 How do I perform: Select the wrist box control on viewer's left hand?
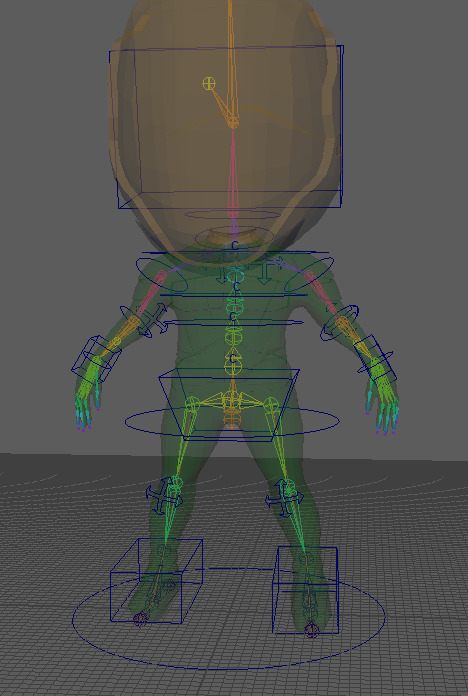[x=96, y=360]
